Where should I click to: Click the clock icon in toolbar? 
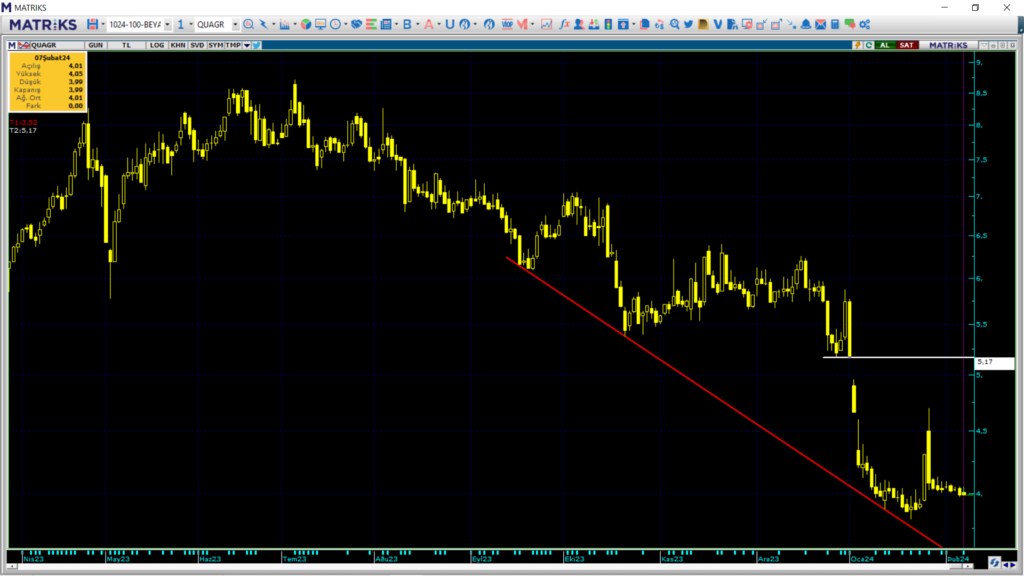[335, 23]
